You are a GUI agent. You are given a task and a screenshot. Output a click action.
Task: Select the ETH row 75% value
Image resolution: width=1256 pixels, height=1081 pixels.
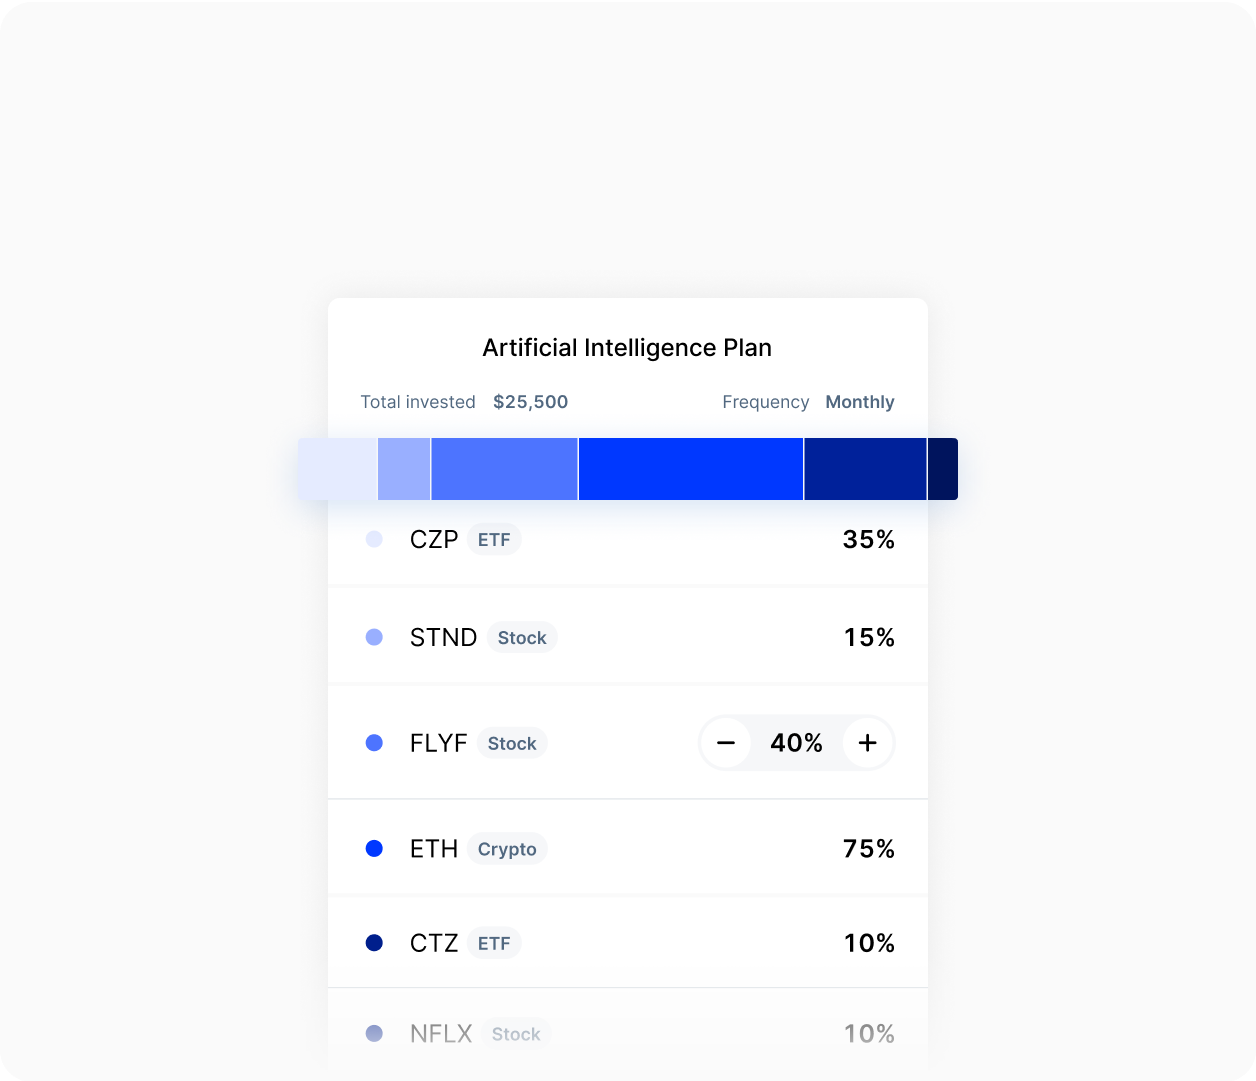(868, 848)
